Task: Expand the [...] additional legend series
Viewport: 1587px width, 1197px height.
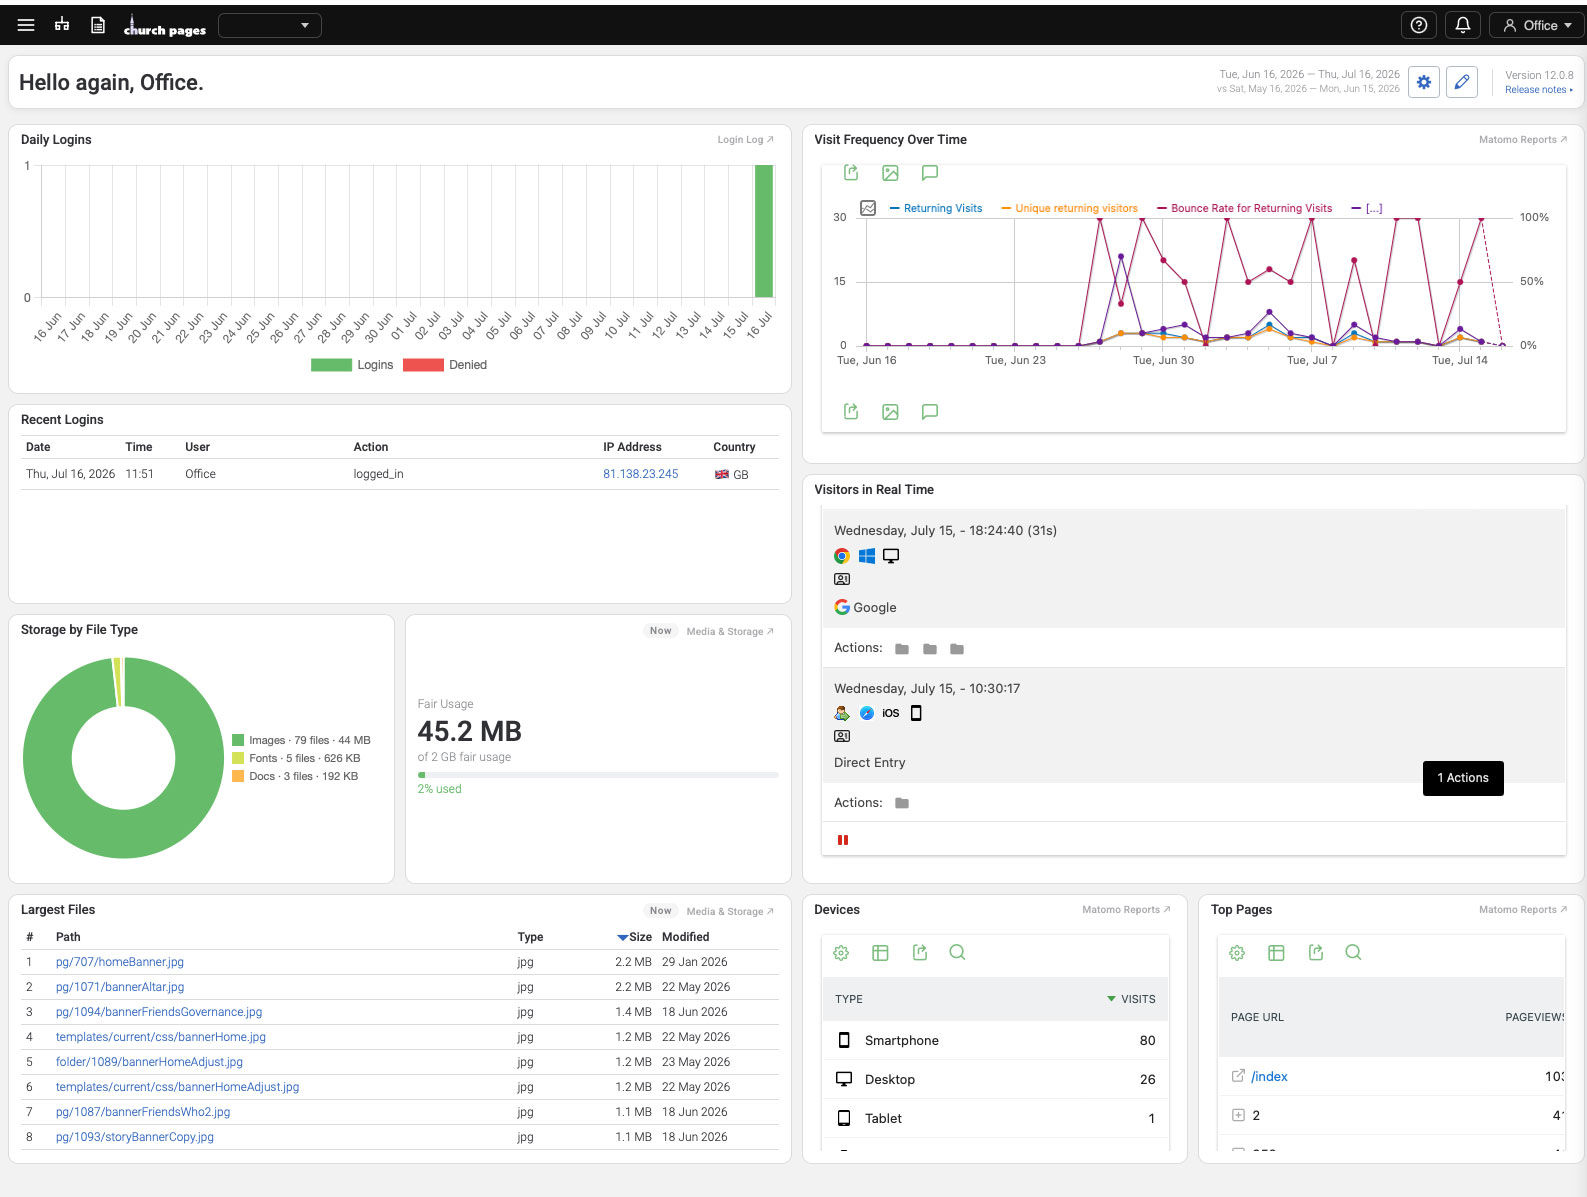Action: (x=1367, y=208)
